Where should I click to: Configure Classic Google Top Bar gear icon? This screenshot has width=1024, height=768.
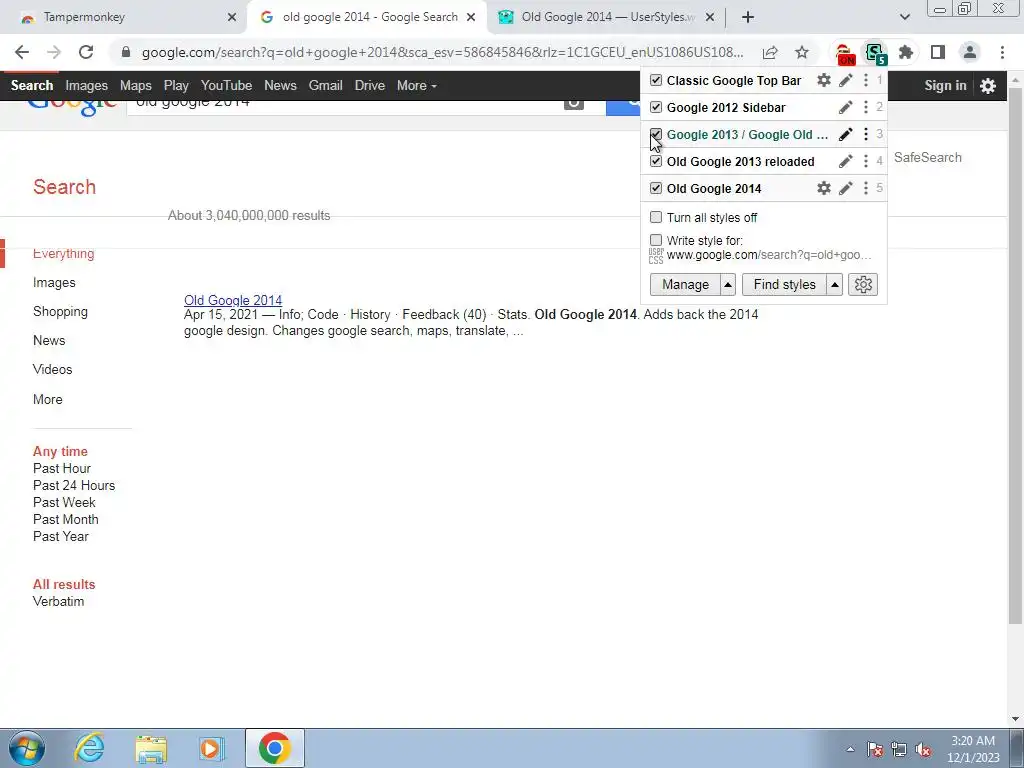point(824,80)
